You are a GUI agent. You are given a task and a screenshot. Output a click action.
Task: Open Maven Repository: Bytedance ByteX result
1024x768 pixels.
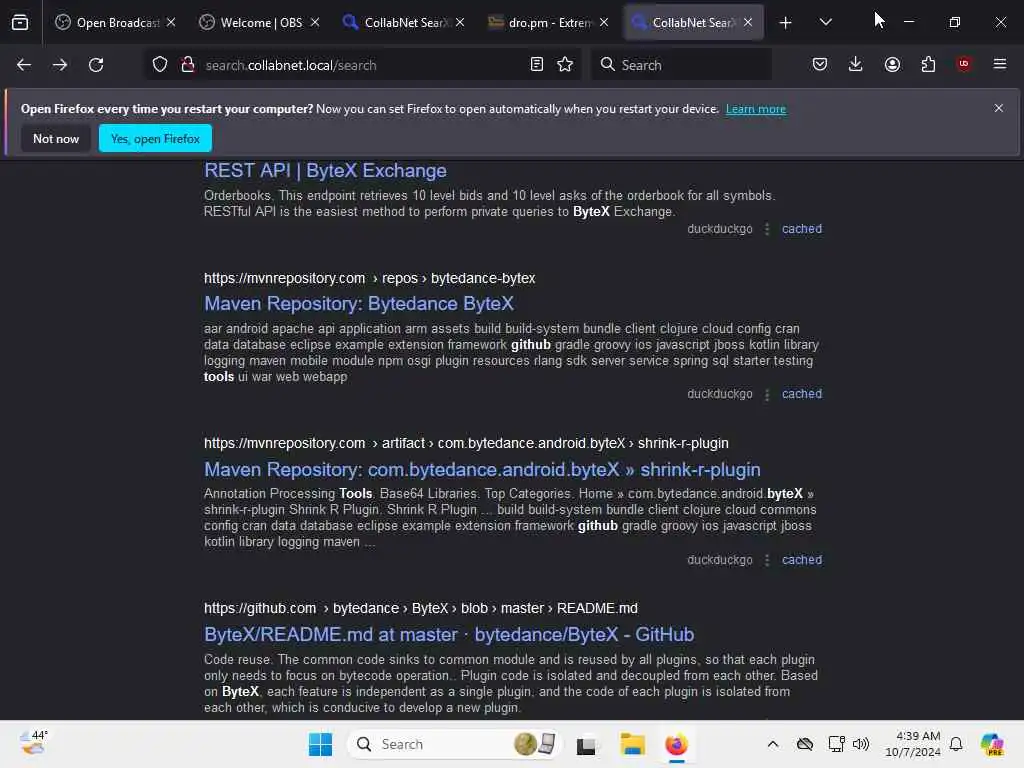coord(359,304)
